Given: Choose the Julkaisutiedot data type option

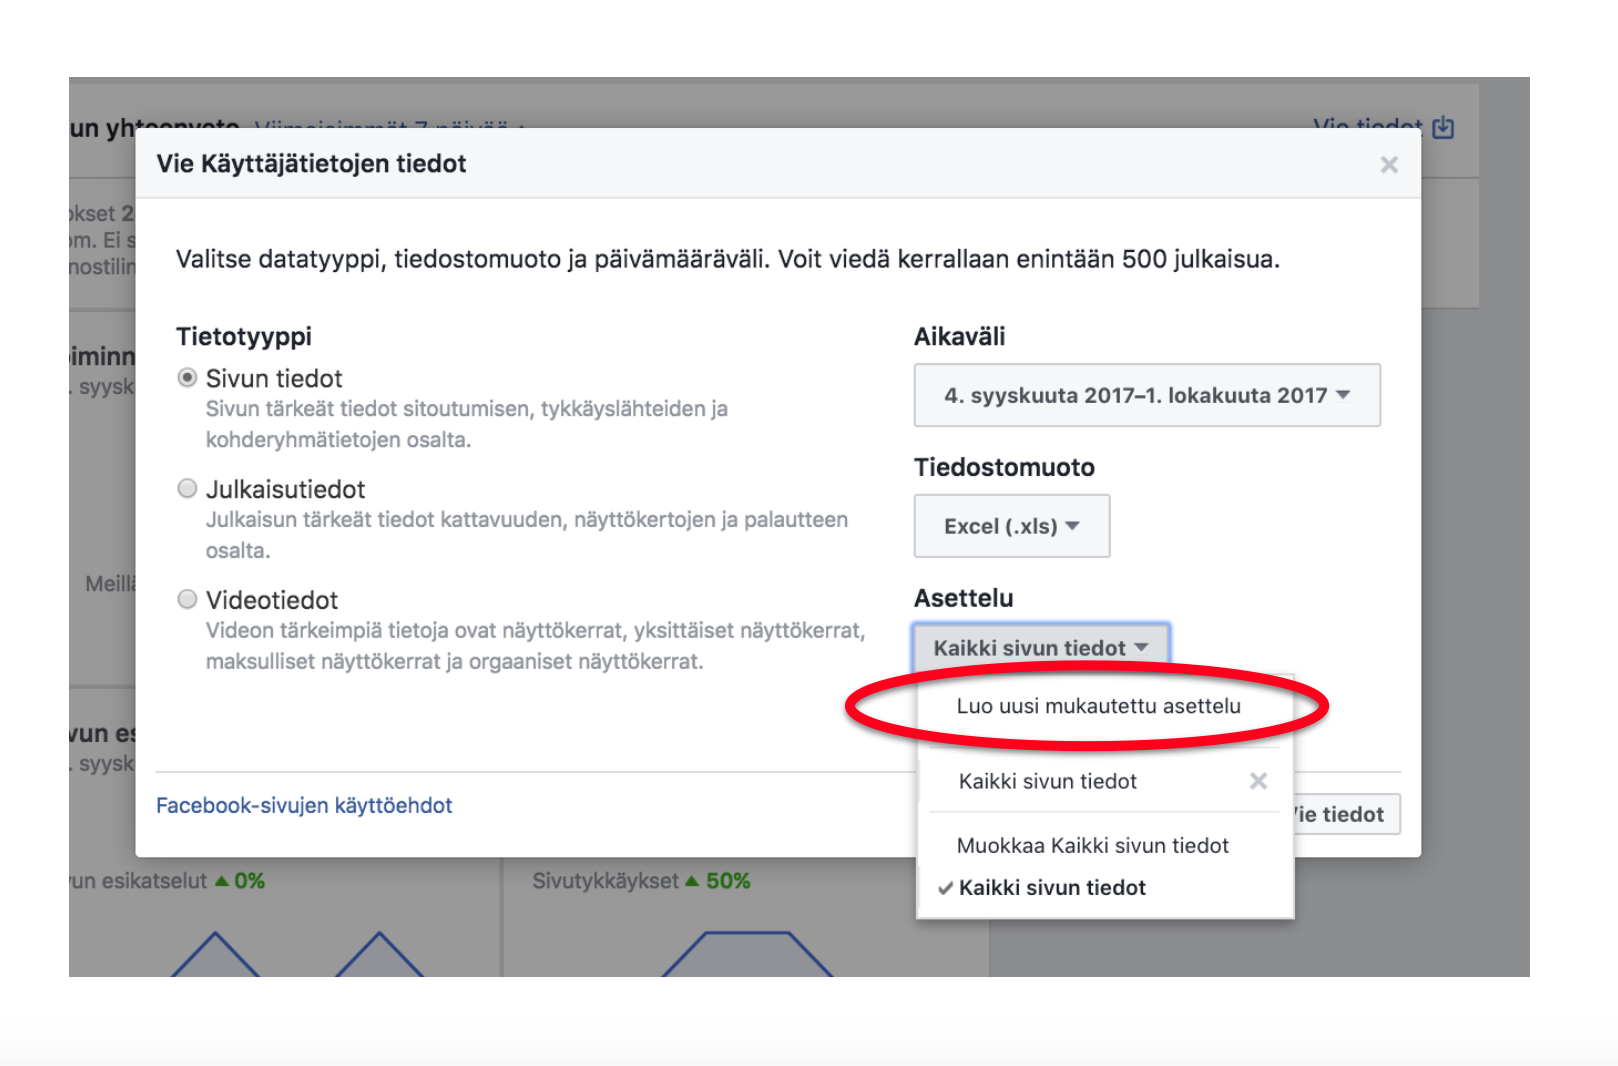Looking at the screenshot, I should (187, 489).
